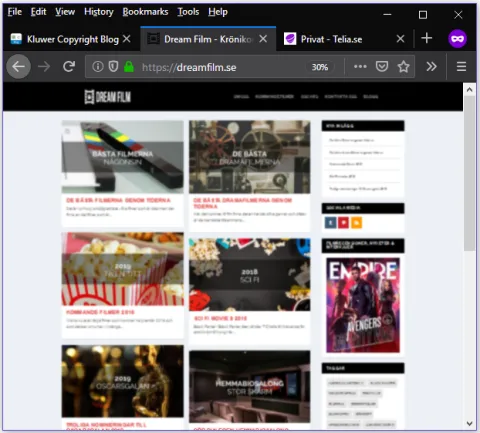Open a new tab with plus button
Viewport: 480px width, 433px height.
coord(427,38)
